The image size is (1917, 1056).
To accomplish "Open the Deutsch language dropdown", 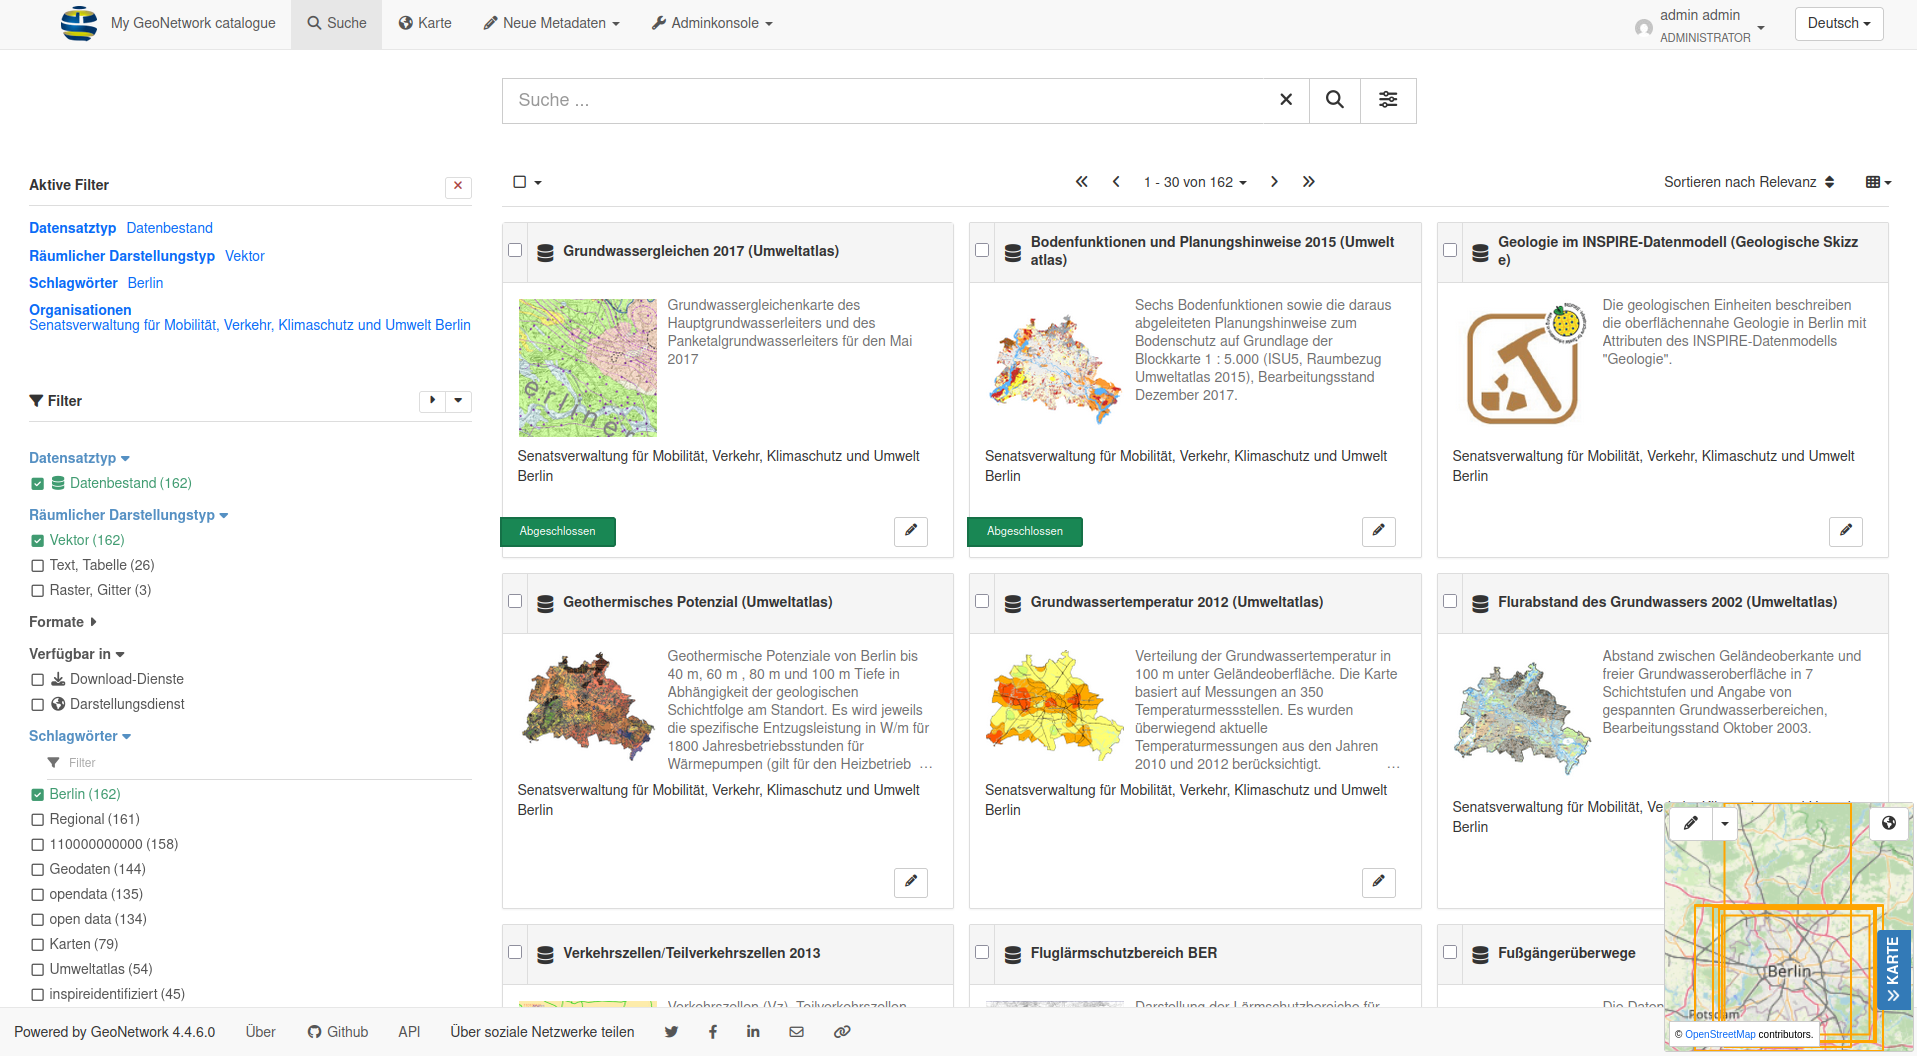I will point(1838,23).
